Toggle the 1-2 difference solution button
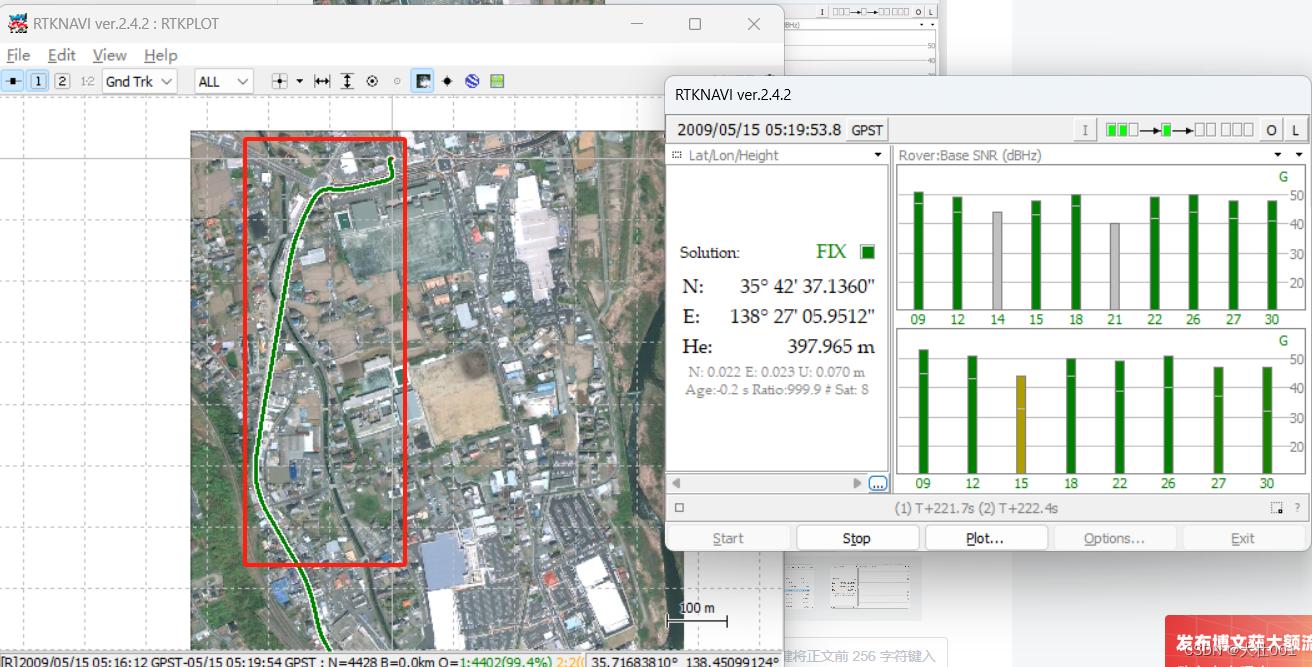Viewport: 1312px width, 667px height. pyautogui.click(x=87, y=81)
